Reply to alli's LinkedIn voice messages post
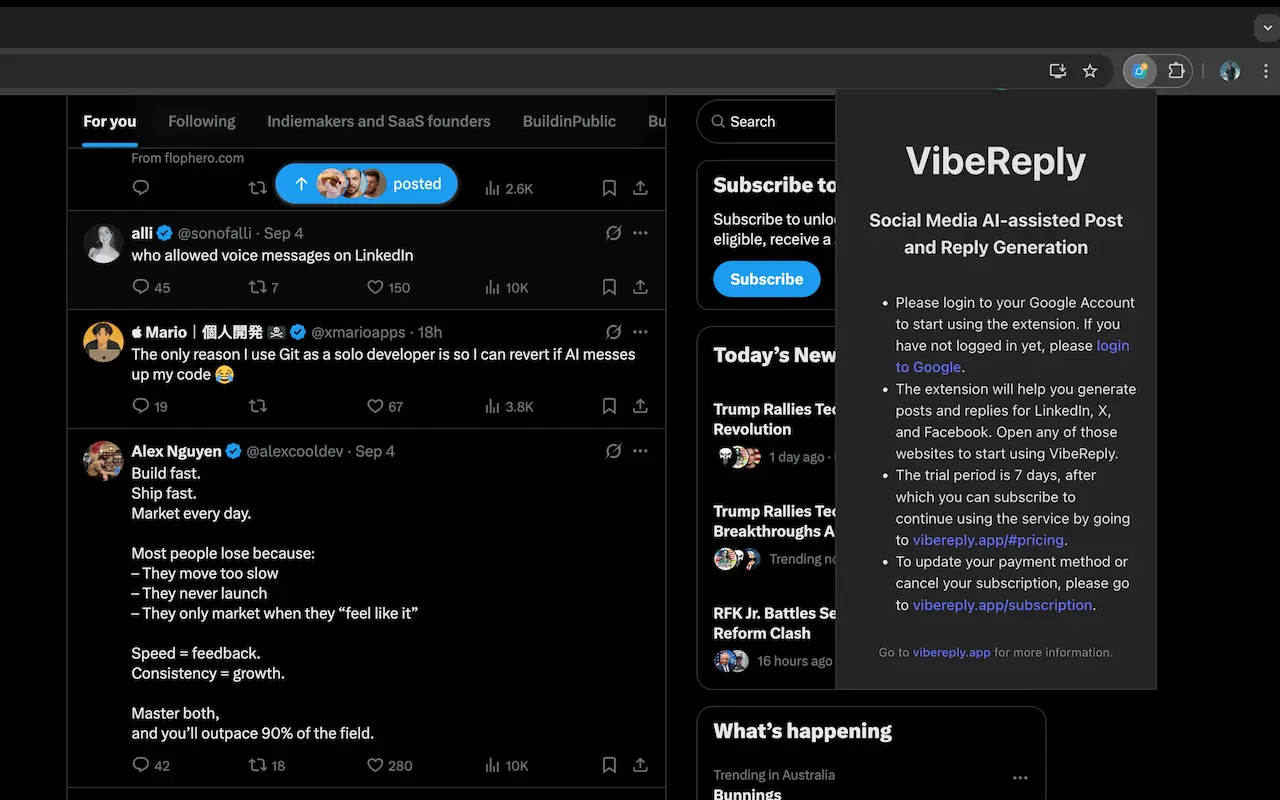 click(151, 287)
